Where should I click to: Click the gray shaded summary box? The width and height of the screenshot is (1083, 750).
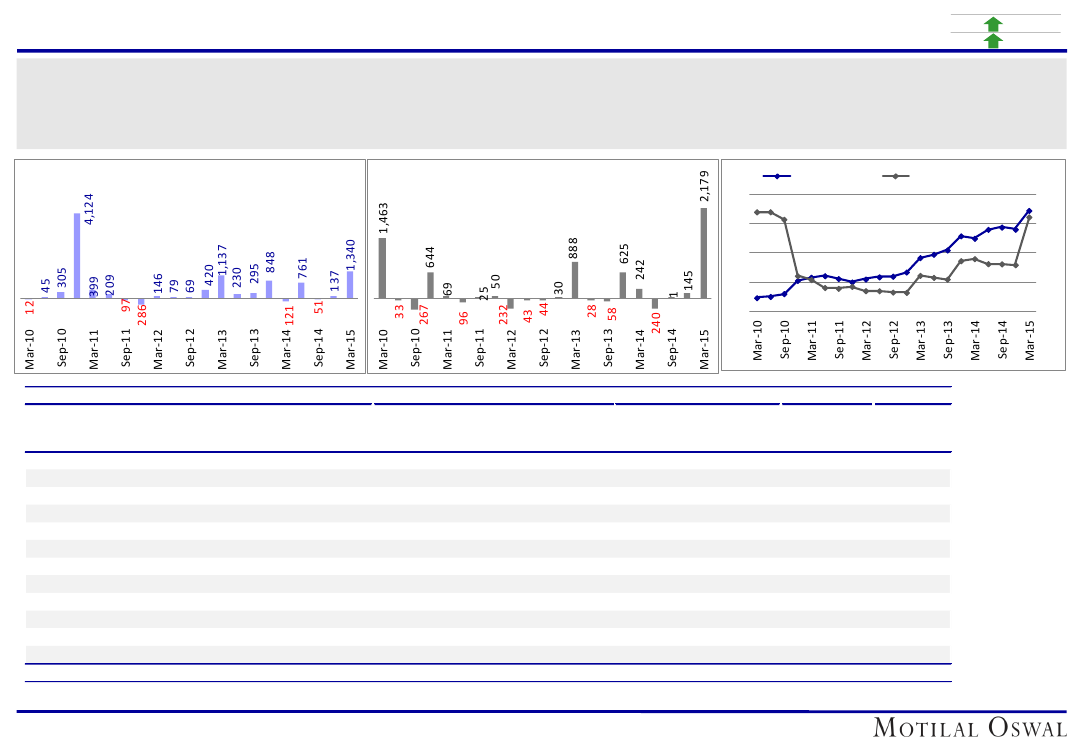(x=541, y=104)
